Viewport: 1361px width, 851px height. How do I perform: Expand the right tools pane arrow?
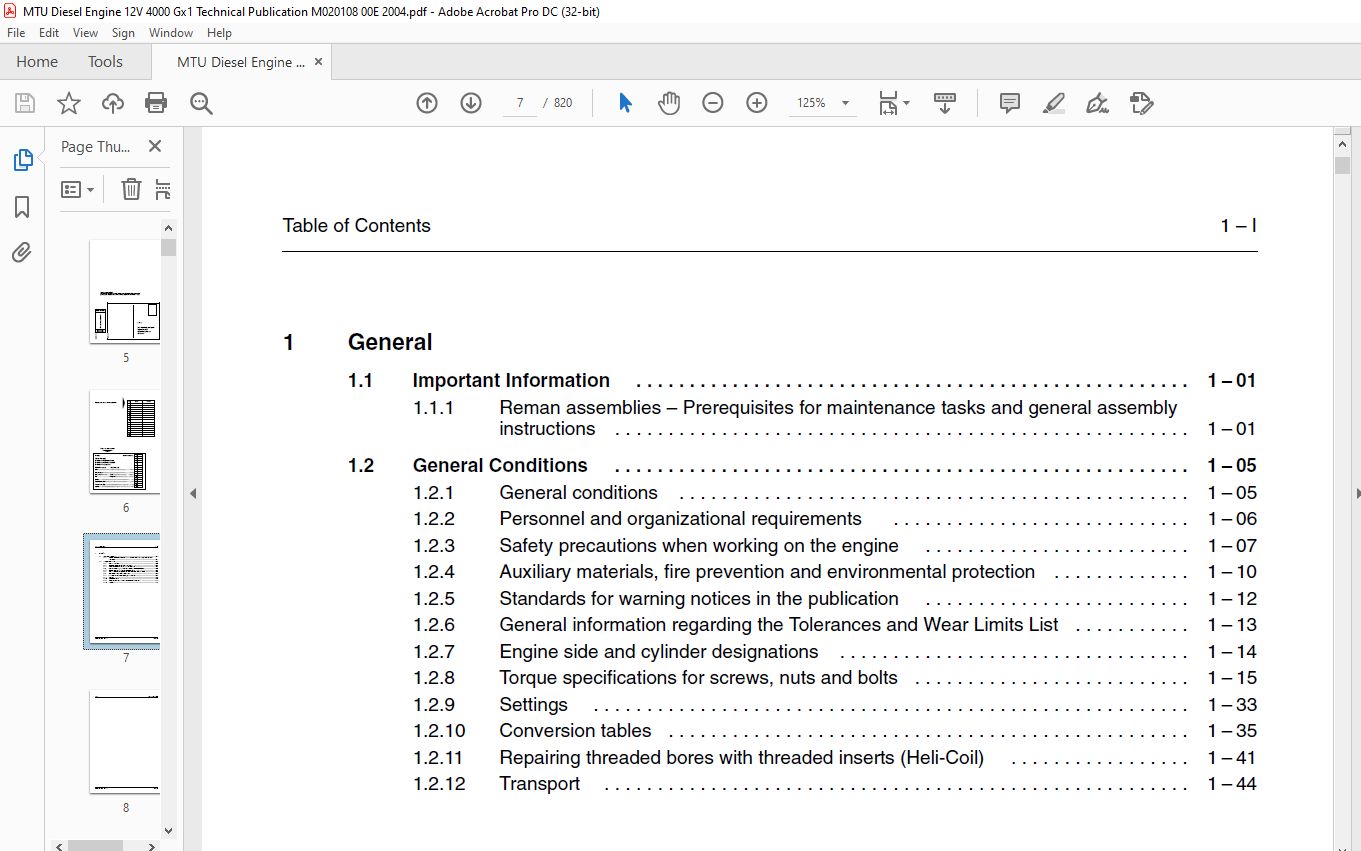pos(1357,493)
